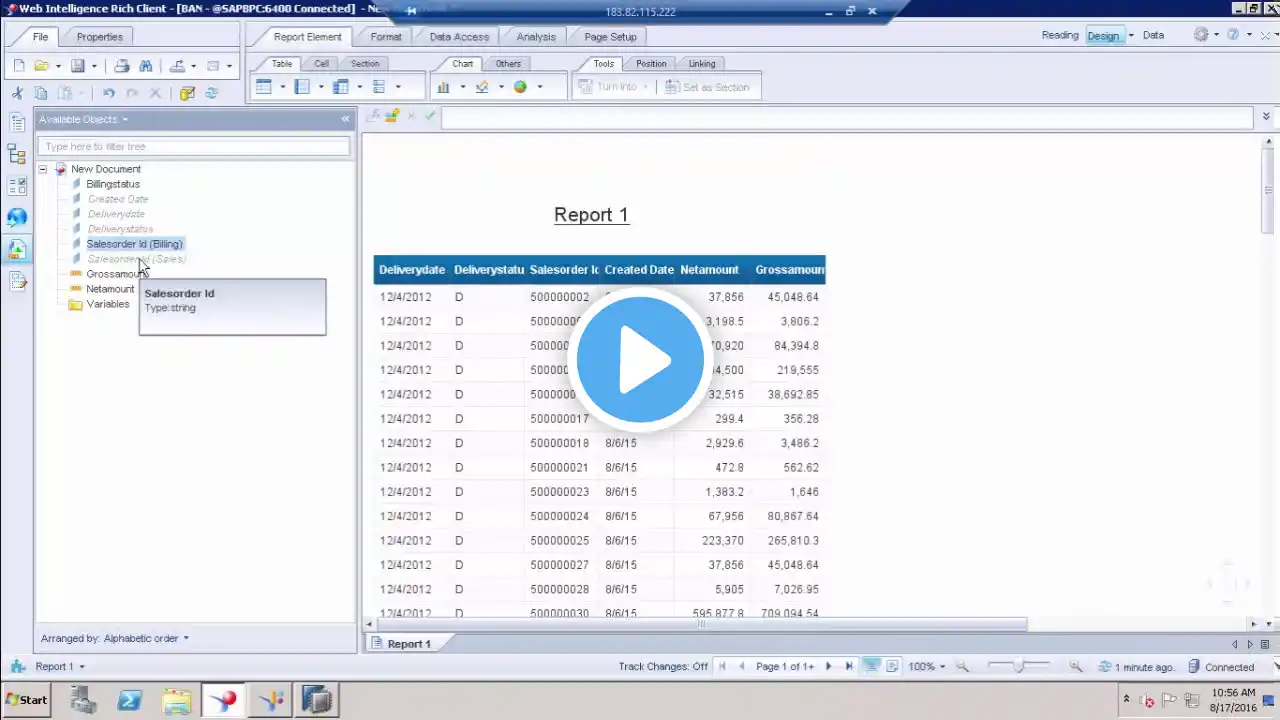Open the 100% zoom level dropdown
The width and height of the screenshot is (1280, 720).
(x=927, y=667)
